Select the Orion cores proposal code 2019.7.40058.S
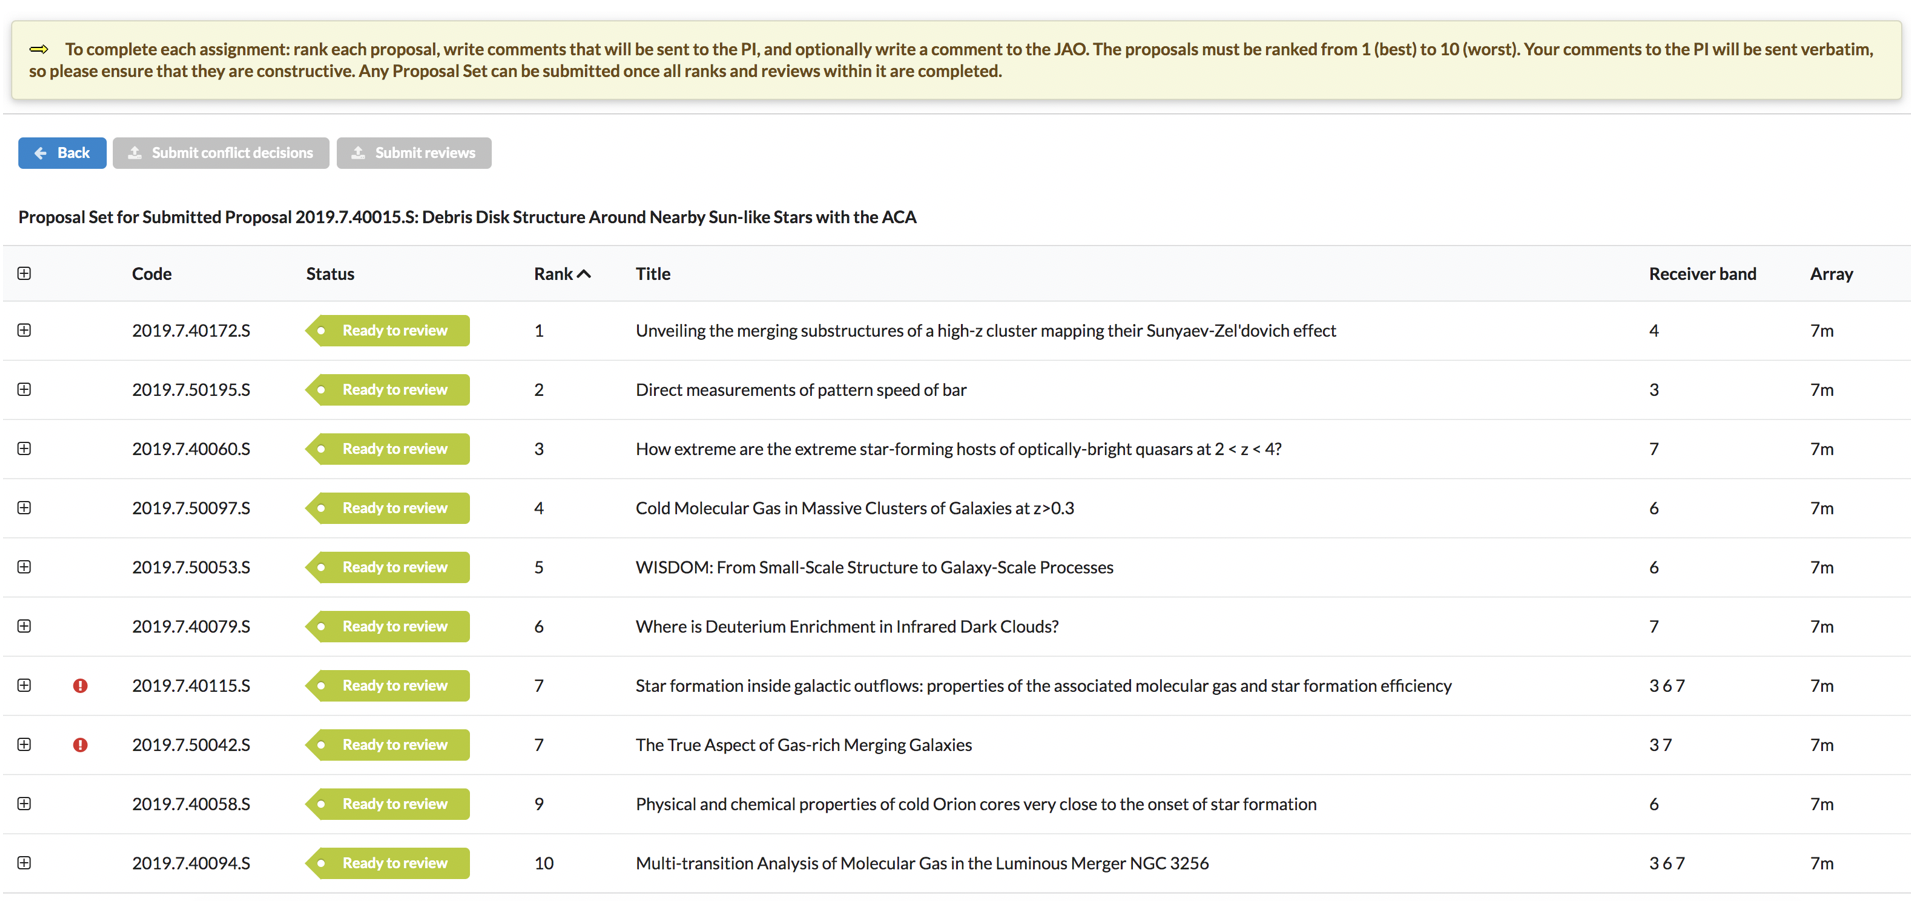Viewport: 1918px width, 910px height. (x=191, y=804)
